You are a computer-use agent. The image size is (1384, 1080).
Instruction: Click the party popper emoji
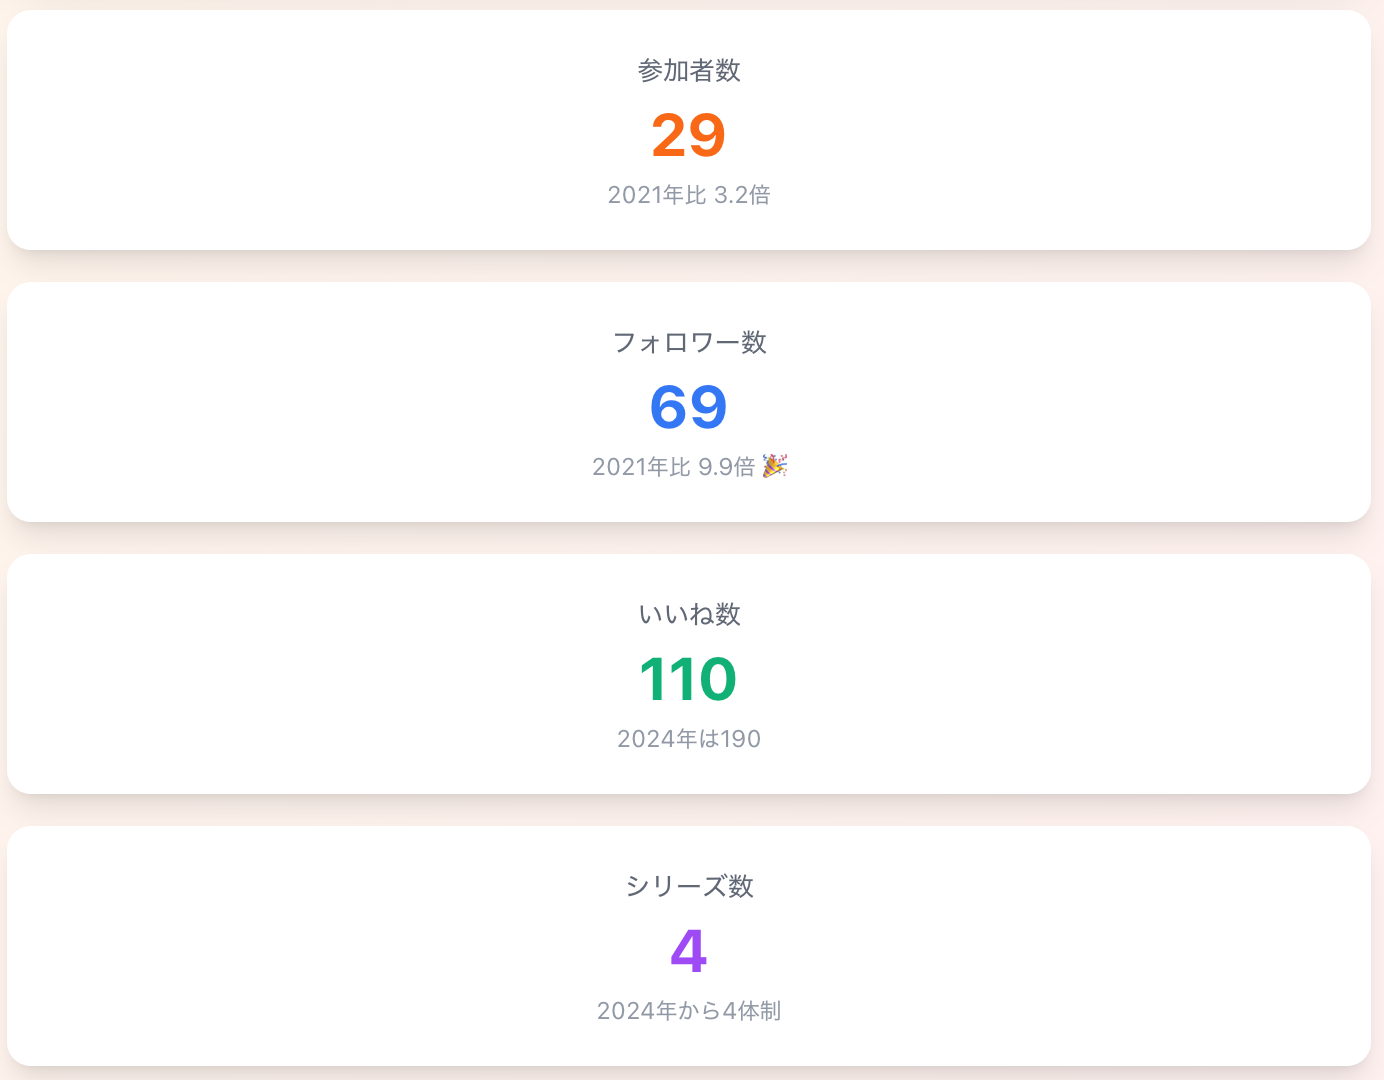pos(775,464)
